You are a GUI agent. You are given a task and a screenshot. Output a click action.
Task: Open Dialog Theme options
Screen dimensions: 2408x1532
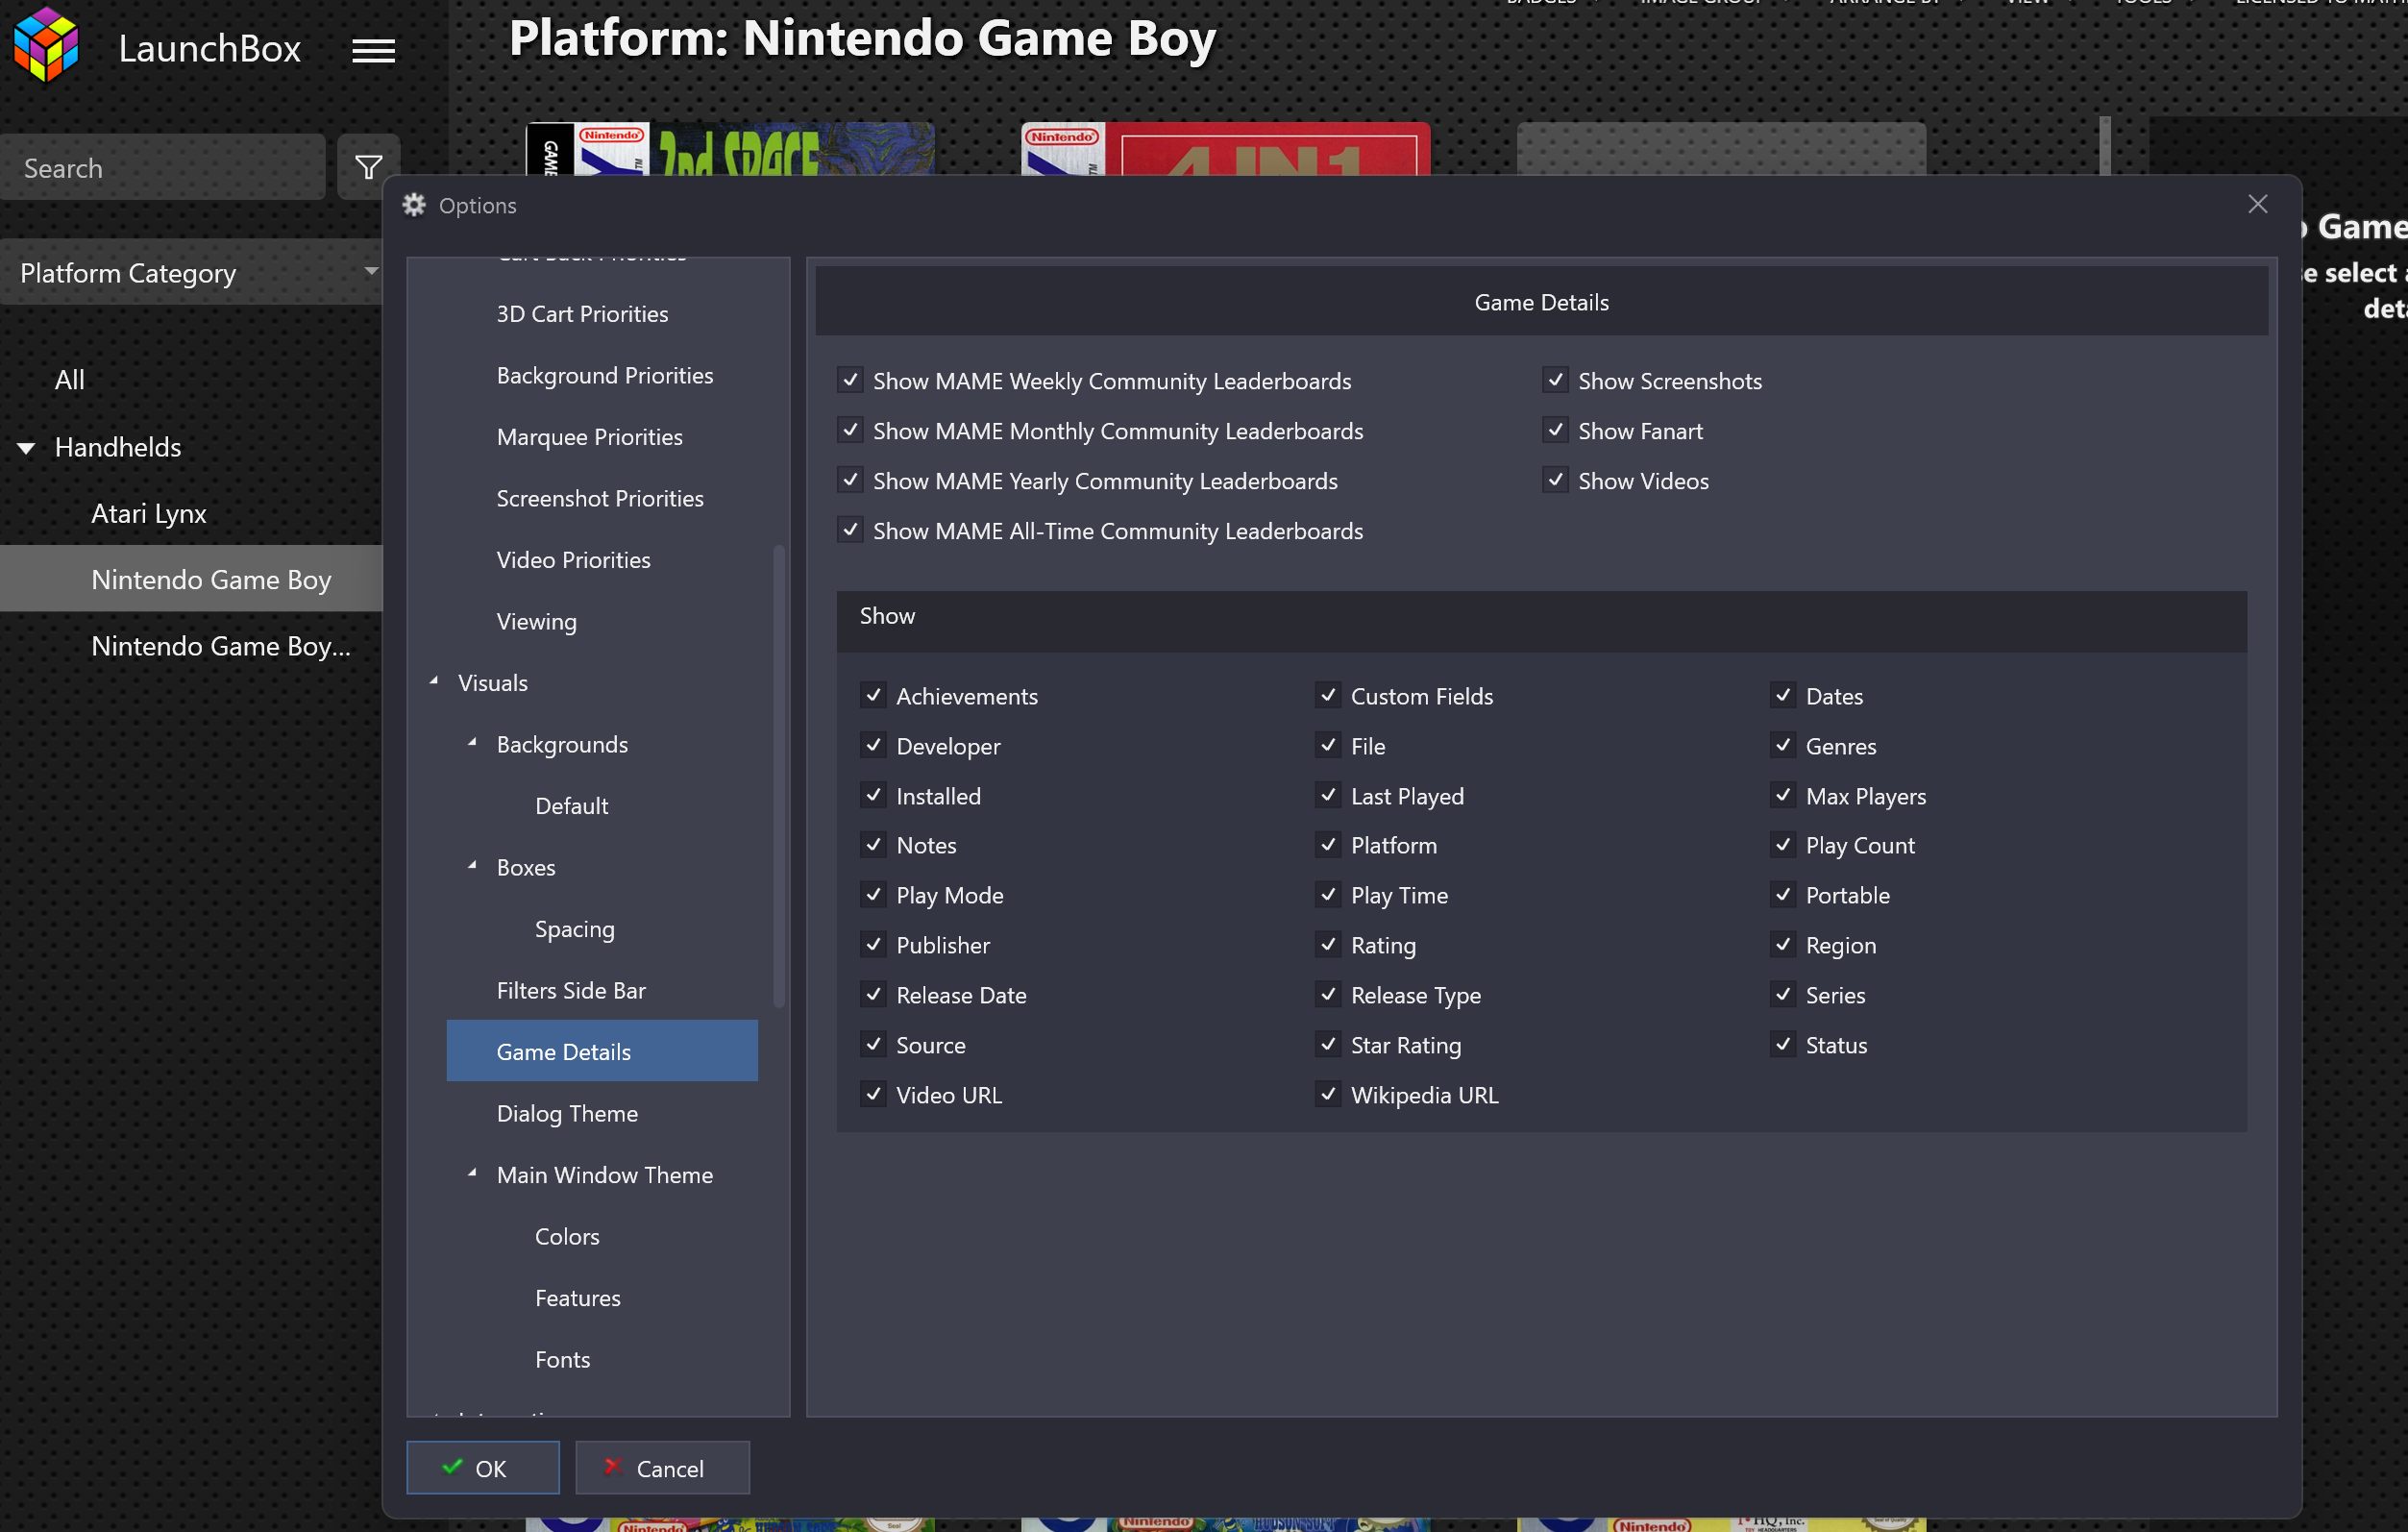click(x=567, y=1113)
